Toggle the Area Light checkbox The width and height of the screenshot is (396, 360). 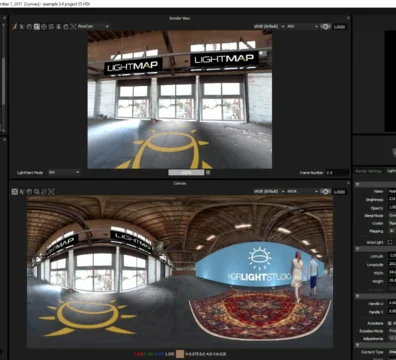pos(390,242)
